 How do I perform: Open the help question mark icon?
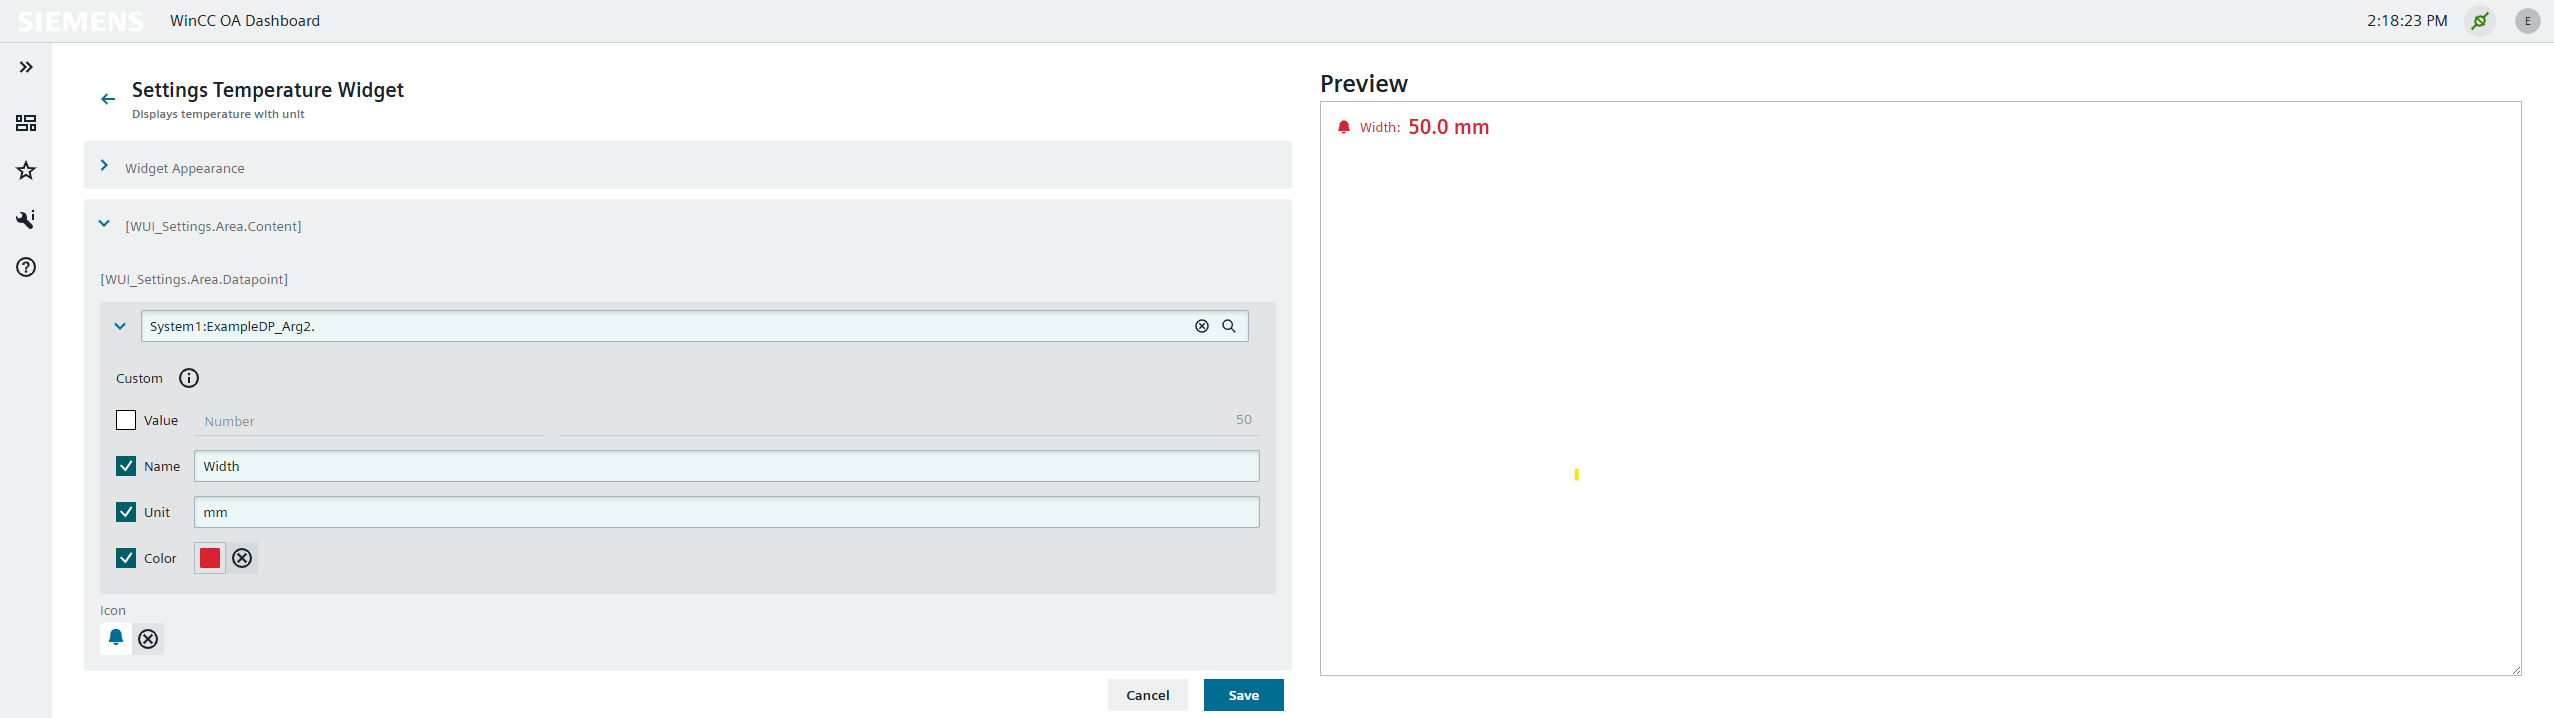(x=26, y=267)
